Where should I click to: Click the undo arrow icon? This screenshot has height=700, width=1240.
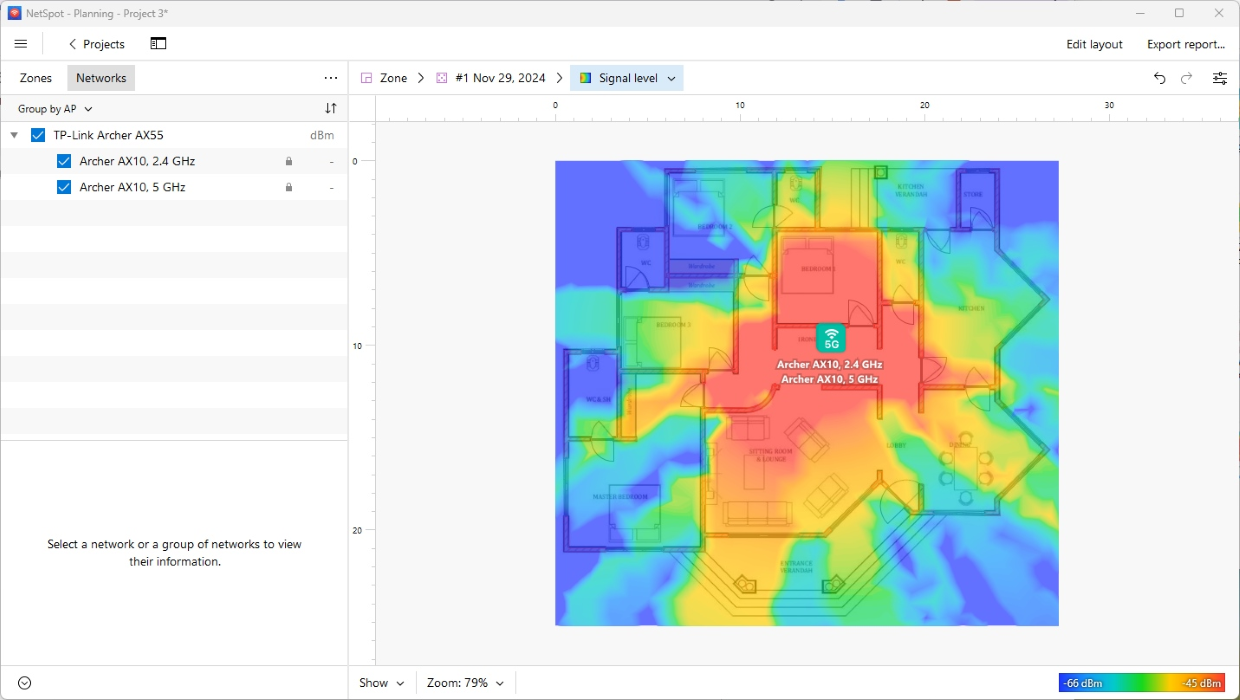click(1159, 78)
